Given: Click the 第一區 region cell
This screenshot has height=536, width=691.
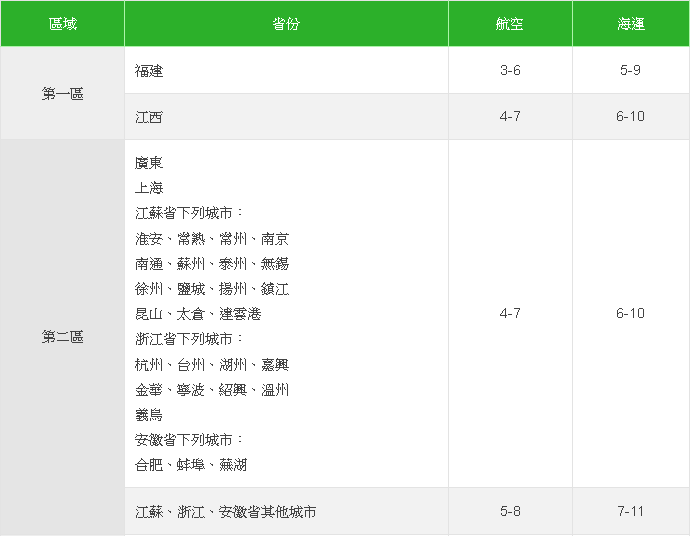Looking at the screenshot, I should click(62, 94).
